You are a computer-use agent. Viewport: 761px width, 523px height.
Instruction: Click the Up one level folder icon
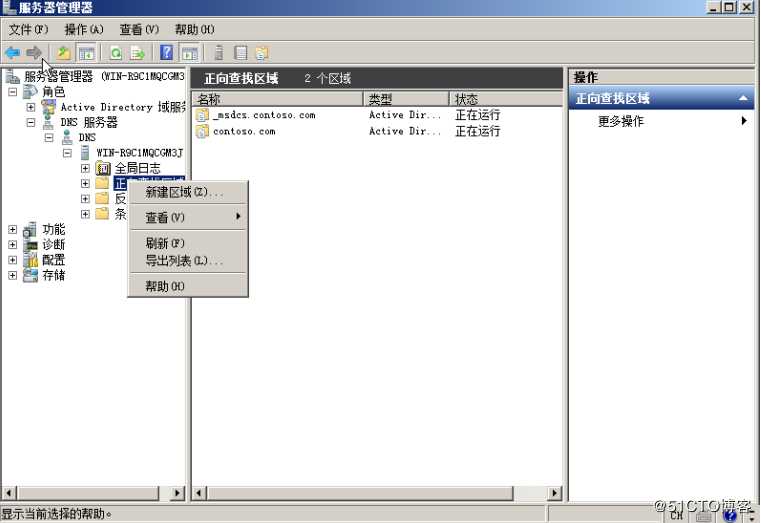64,52
